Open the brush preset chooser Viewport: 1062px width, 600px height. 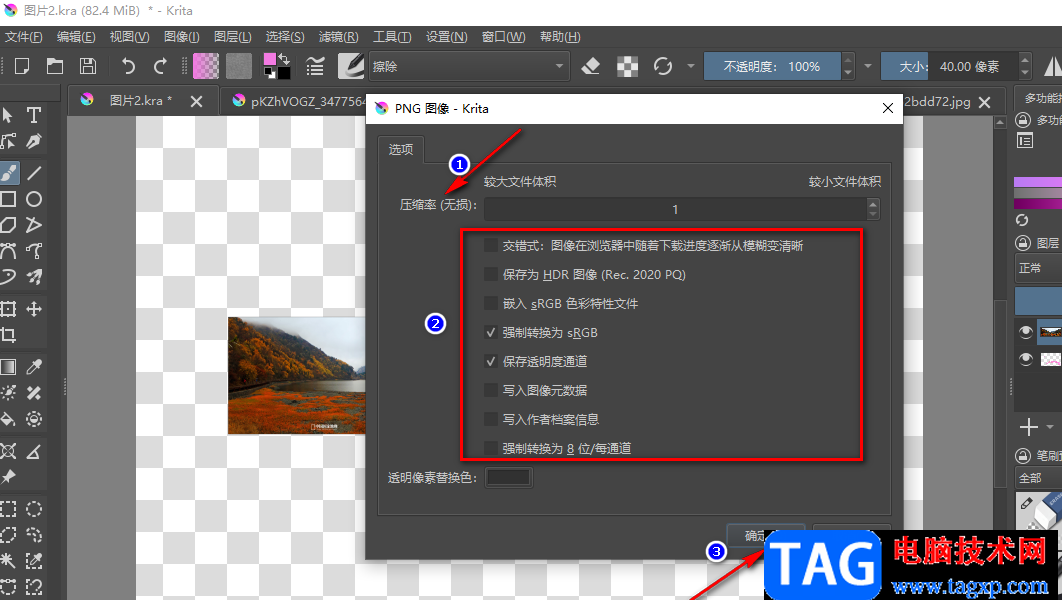351,66
